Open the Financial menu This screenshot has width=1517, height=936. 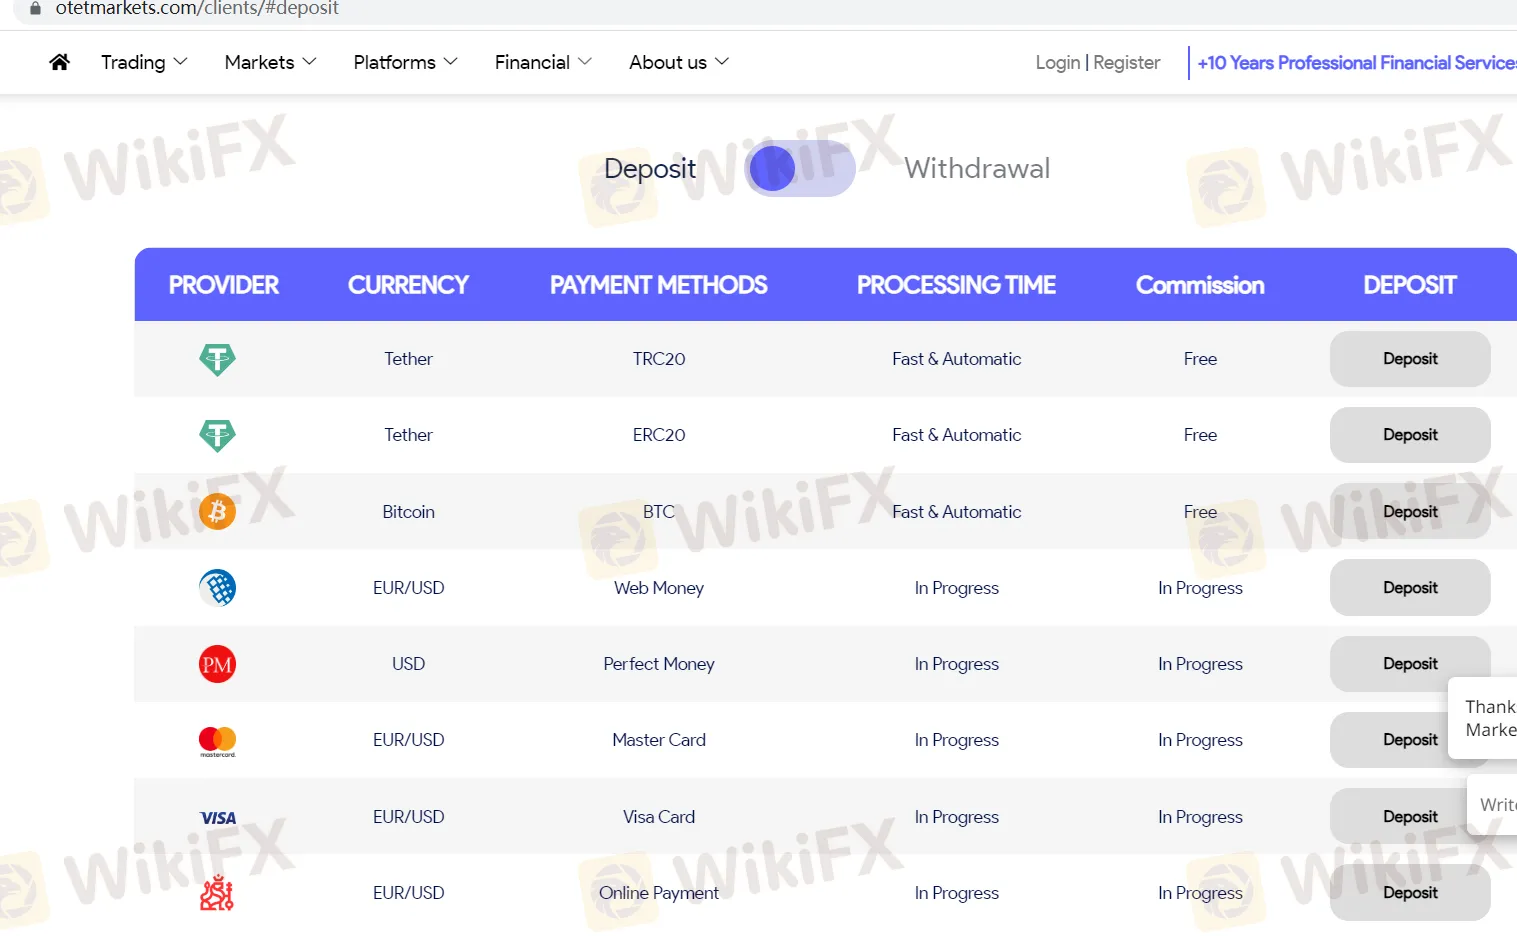(x=543, y=62)
